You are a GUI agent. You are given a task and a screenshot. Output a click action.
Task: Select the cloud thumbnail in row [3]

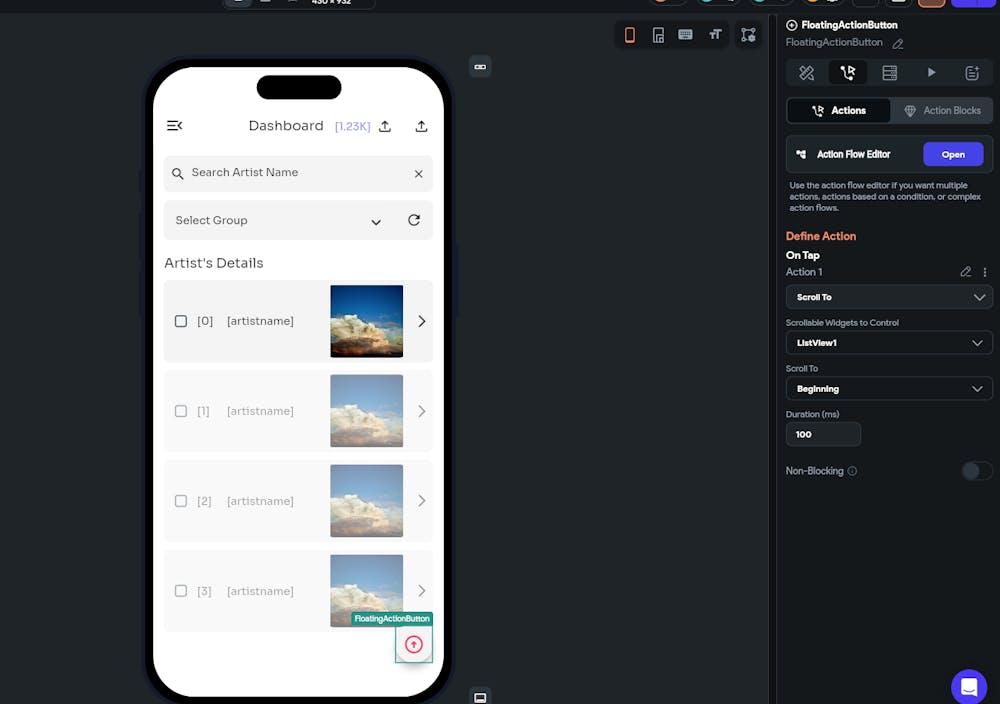point(367,590)
